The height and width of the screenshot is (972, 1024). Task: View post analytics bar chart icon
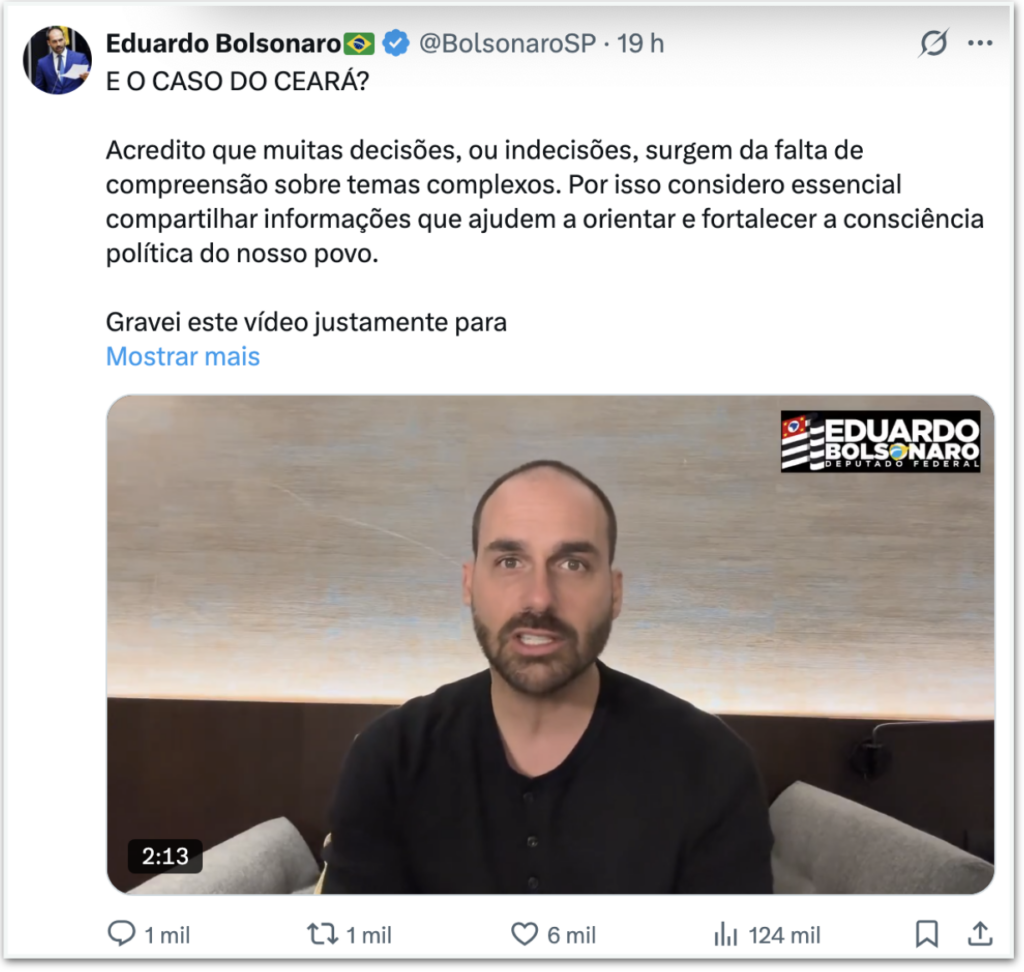(726, 934)
